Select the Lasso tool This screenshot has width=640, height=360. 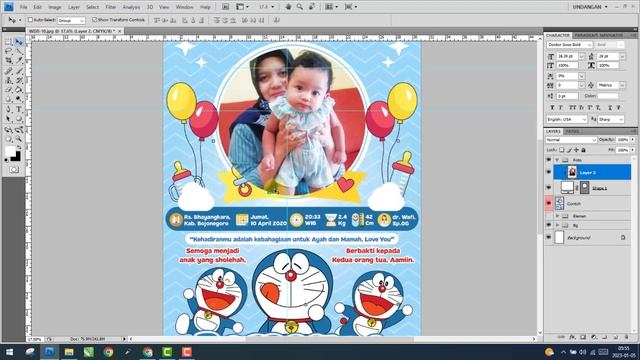[9, 51]
